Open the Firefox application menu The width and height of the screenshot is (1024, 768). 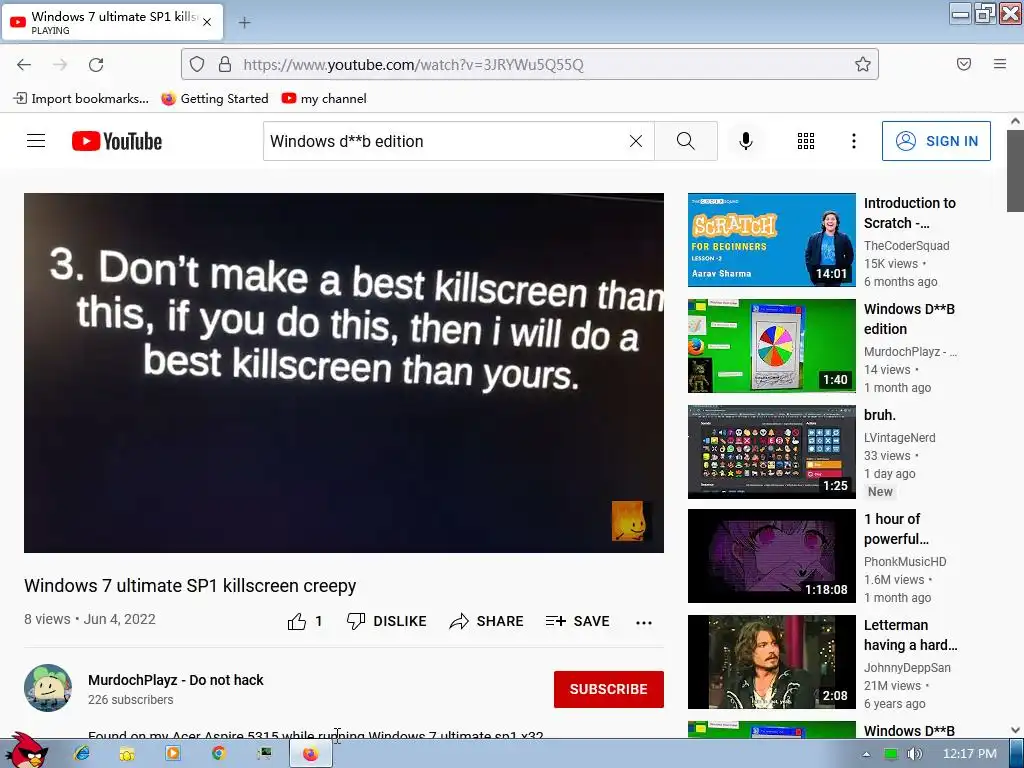point(1000,64)
